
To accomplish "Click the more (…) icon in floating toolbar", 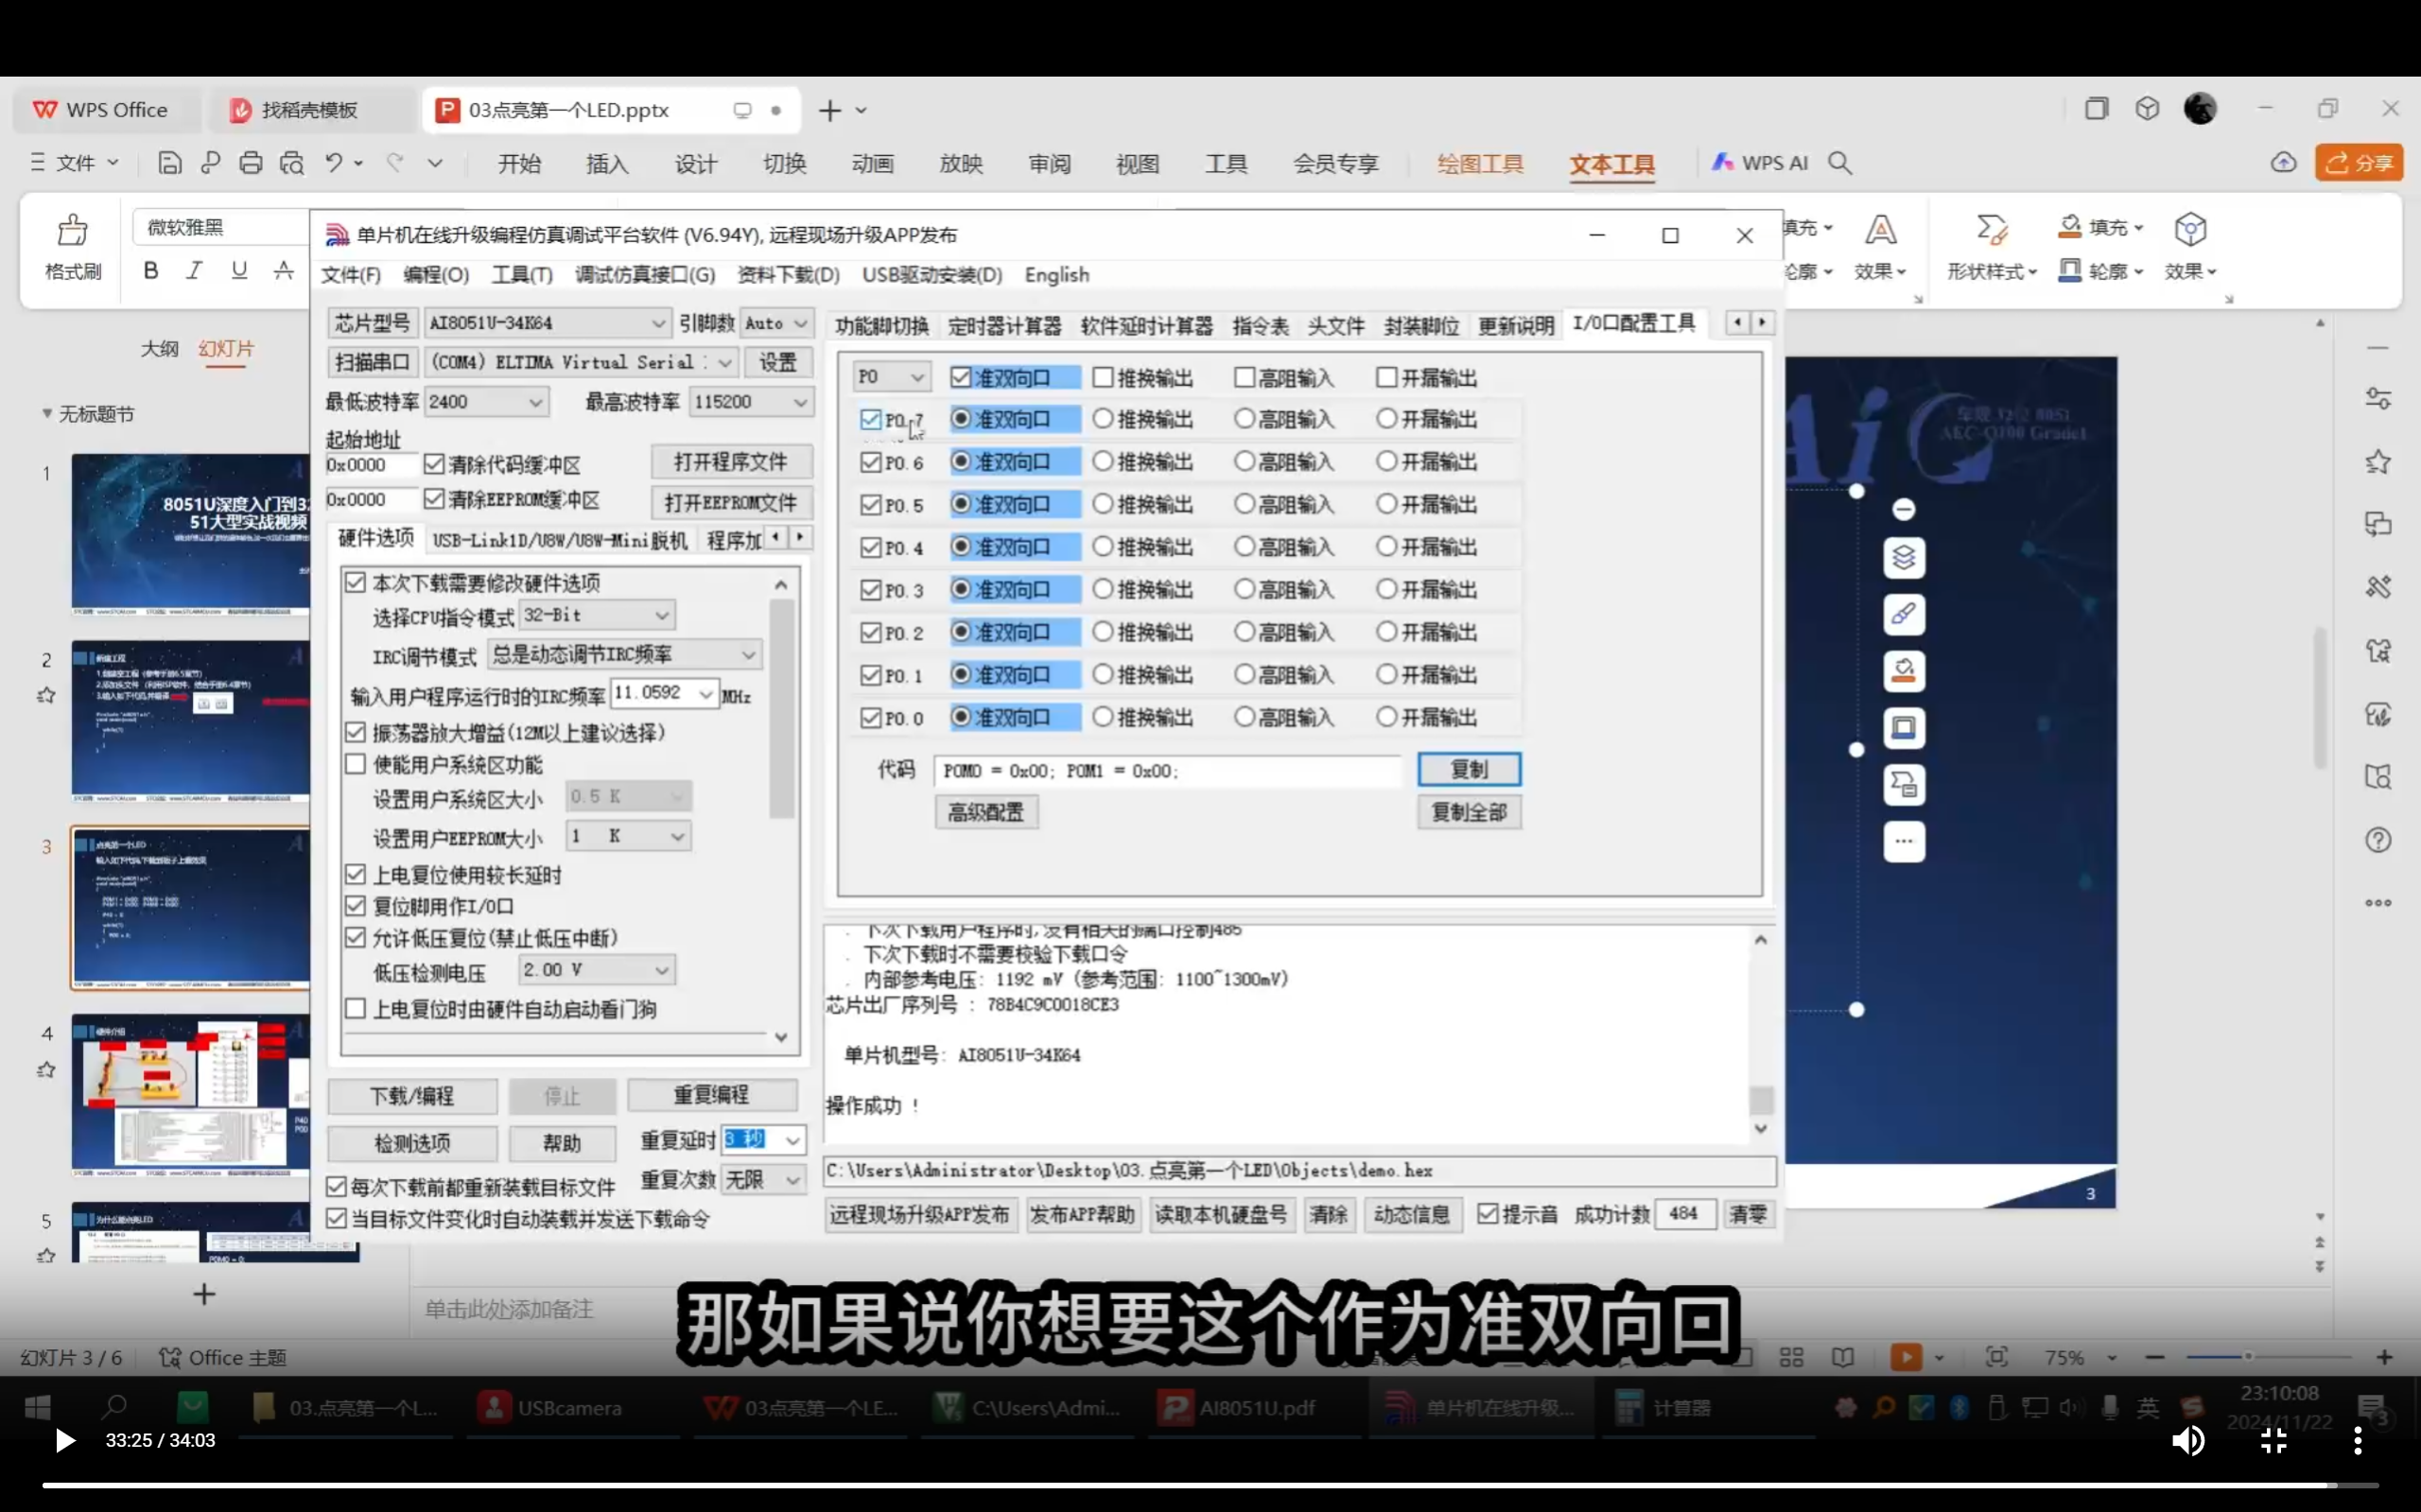I will (1904, 842).
